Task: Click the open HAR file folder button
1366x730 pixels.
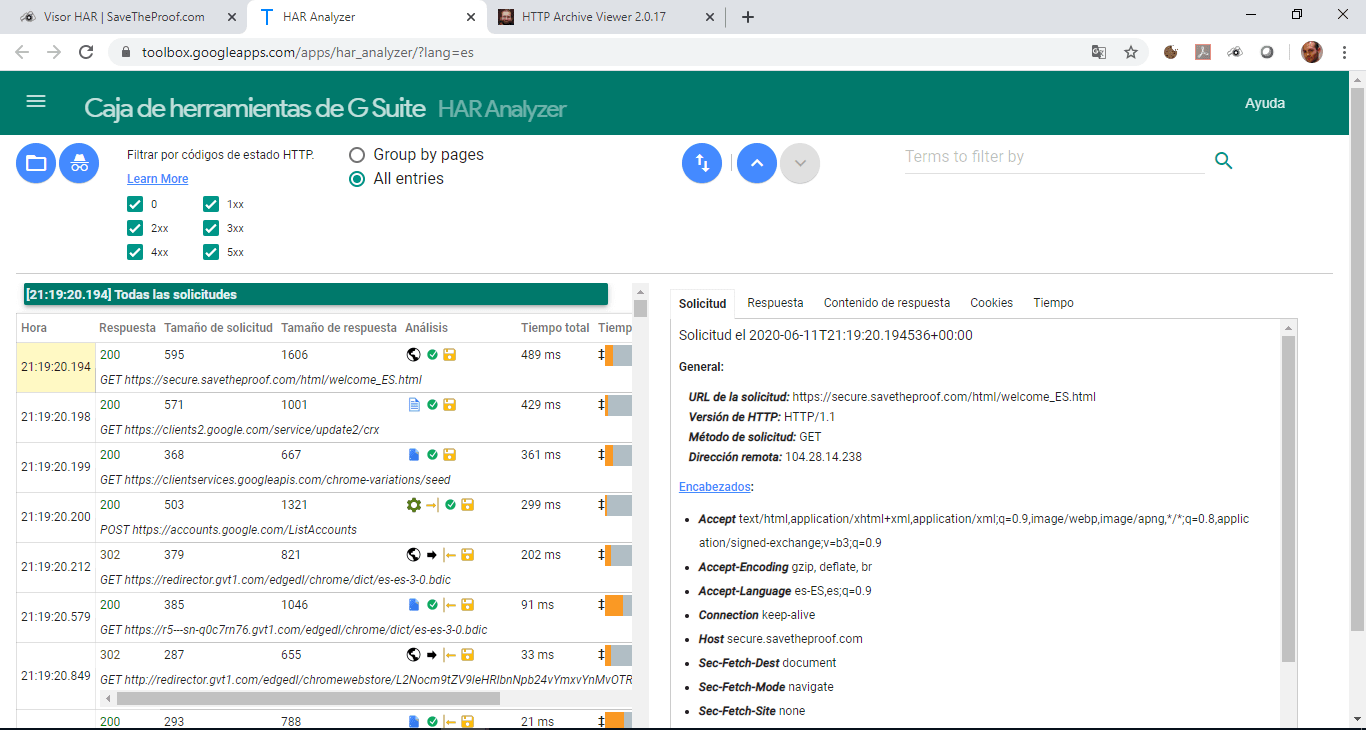Action: (36, 163)
